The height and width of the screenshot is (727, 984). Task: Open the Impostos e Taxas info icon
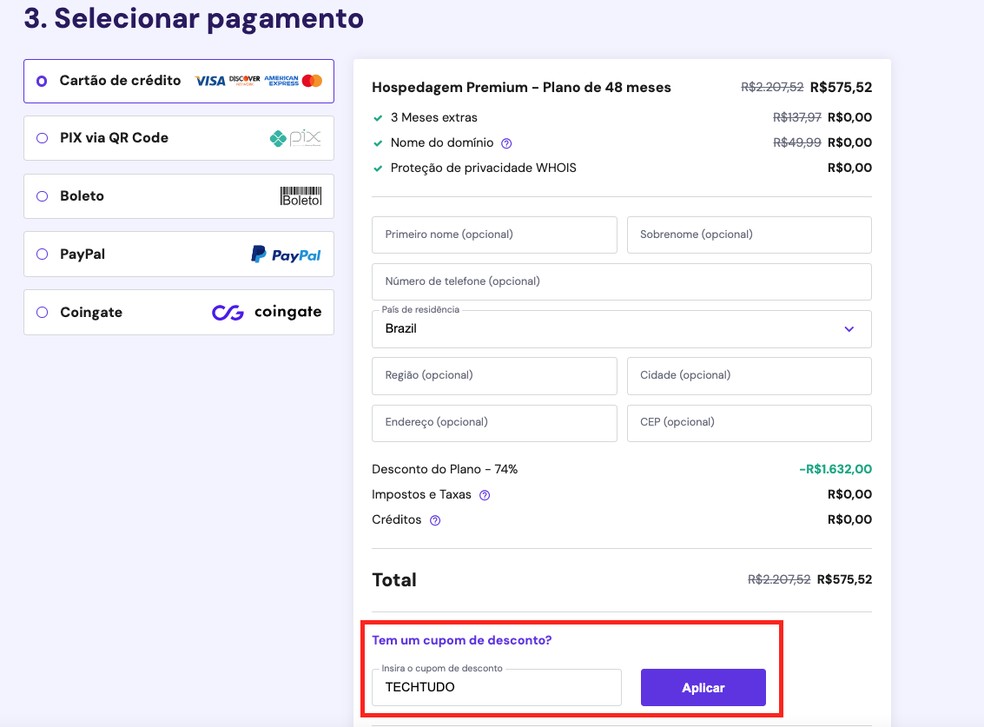pos(484,494)
